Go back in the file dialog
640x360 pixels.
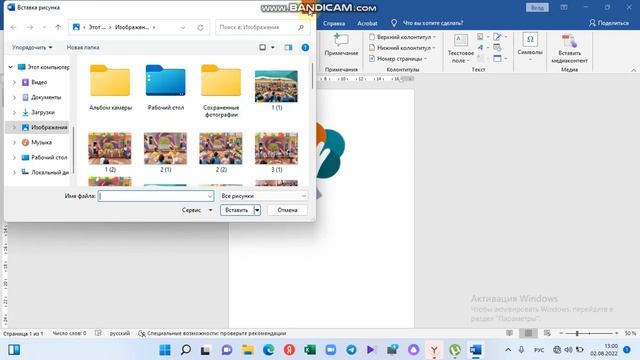coord(13,27)
